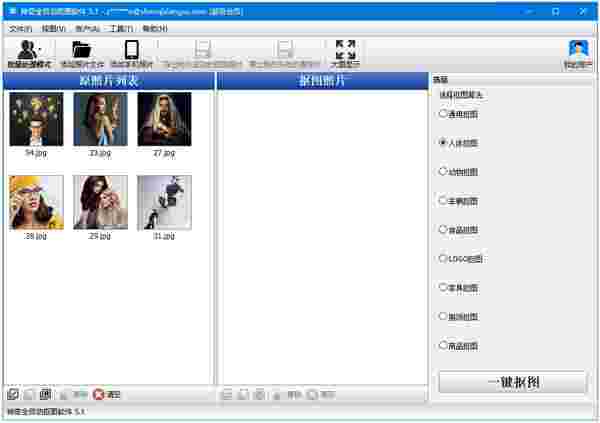Select the 31.jpg thumbnail of person on stairs

click(165, 203)
